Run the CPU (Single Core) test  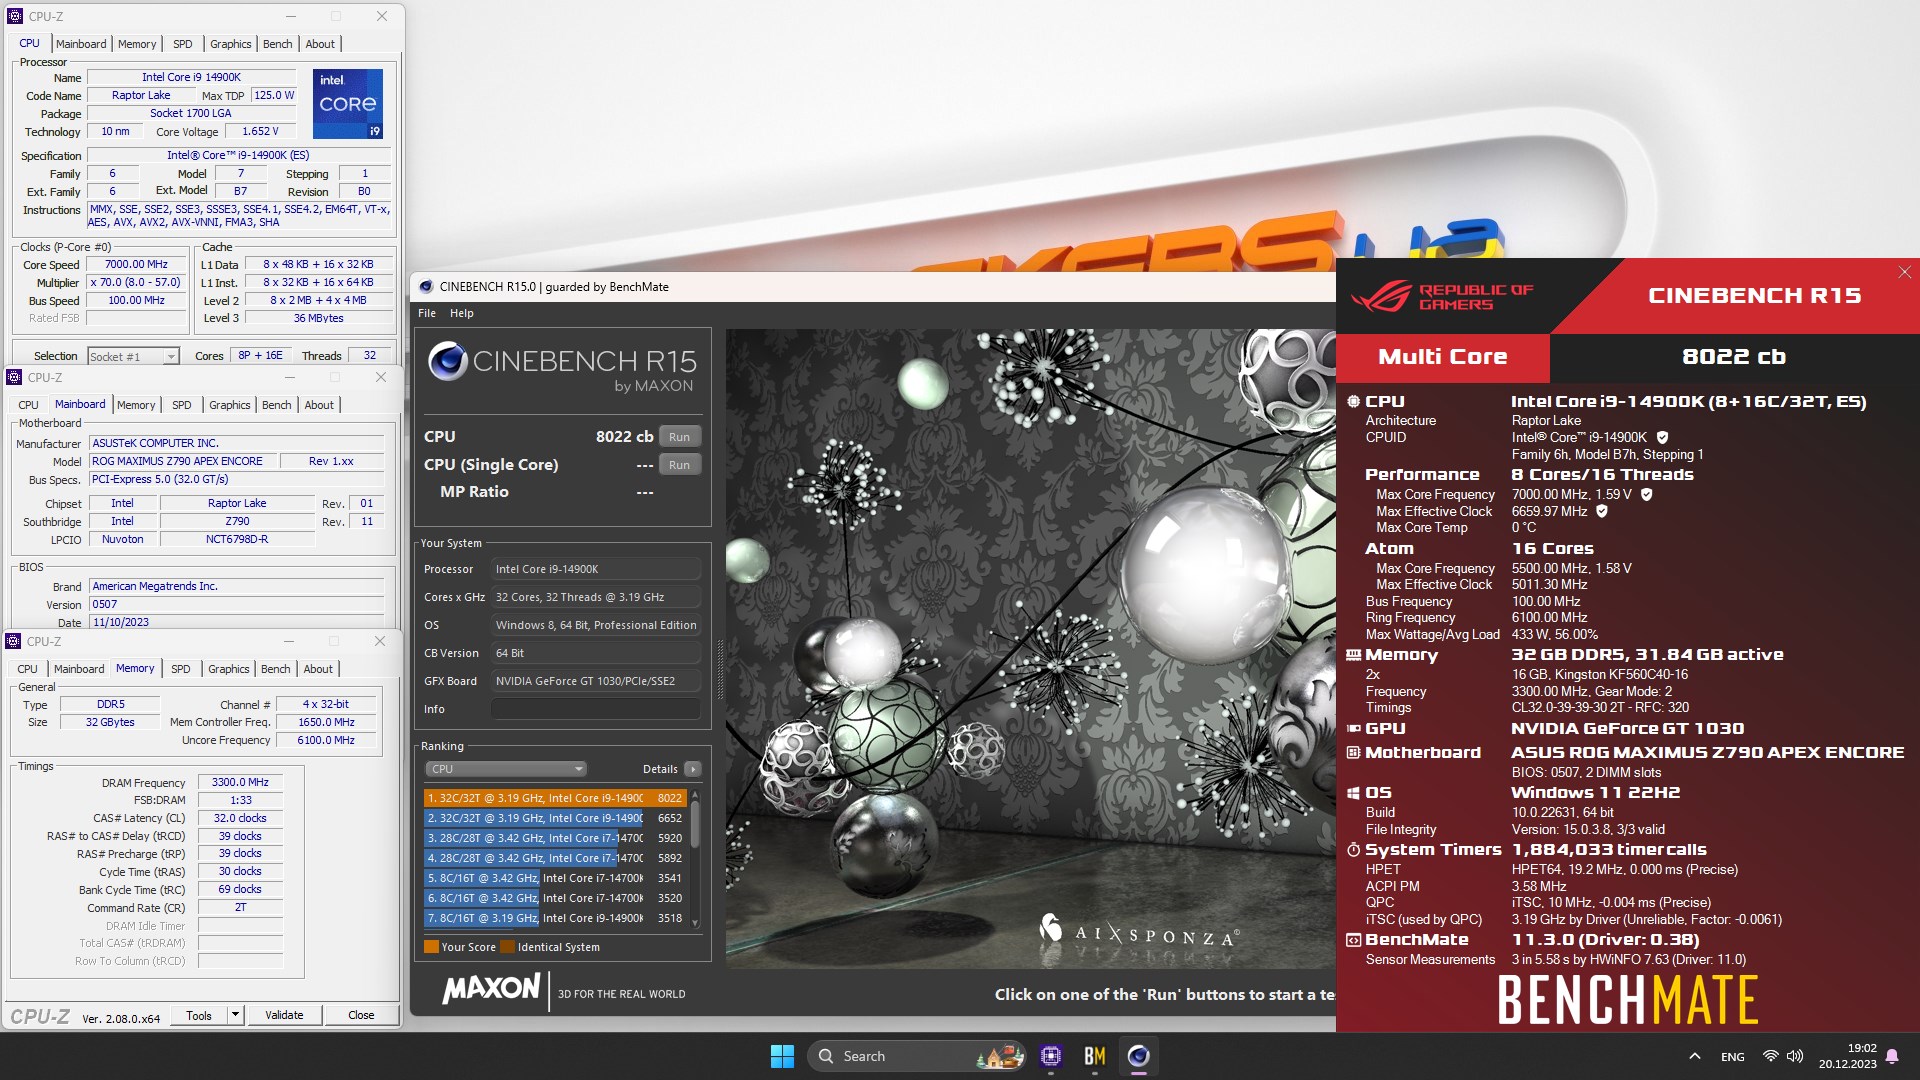click(680, 465)
